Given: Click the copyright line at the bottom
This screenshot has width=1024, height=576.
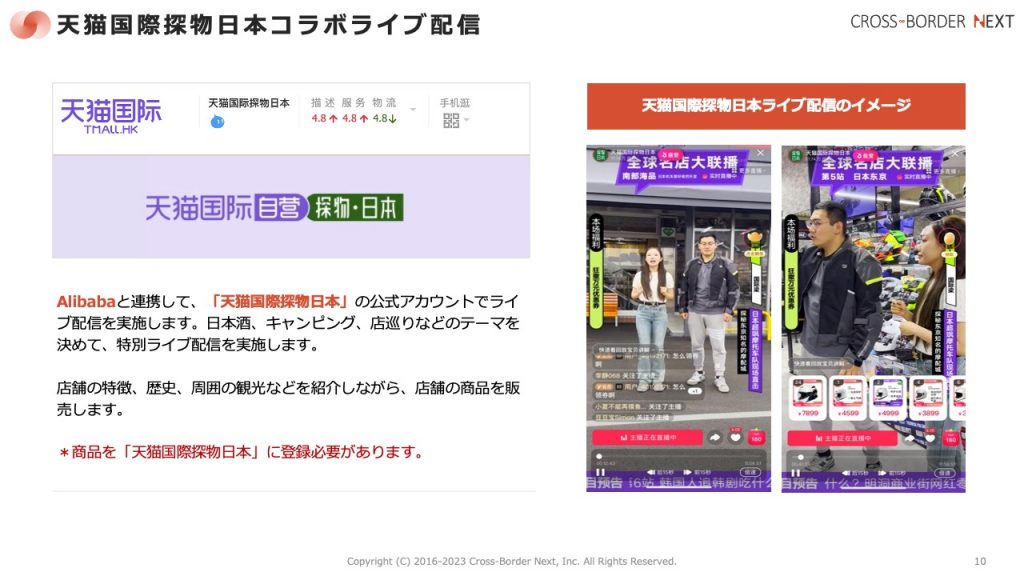Looking at the screenshot, I should point(511,561).
